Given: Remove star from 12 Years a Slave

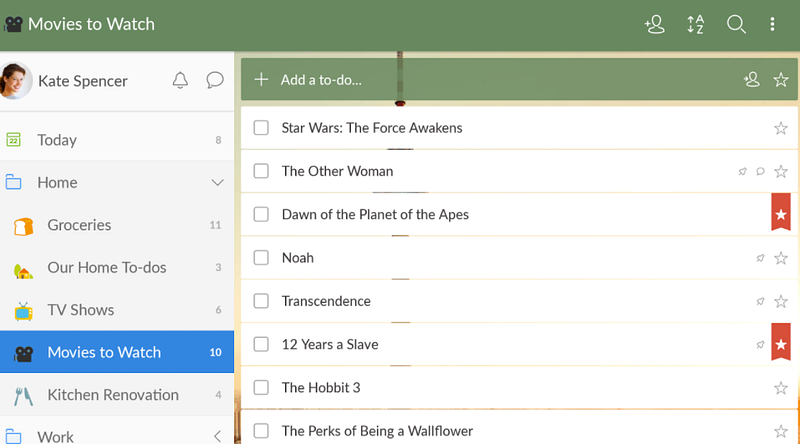Looking at the screenshot, I should coord(781,342).
